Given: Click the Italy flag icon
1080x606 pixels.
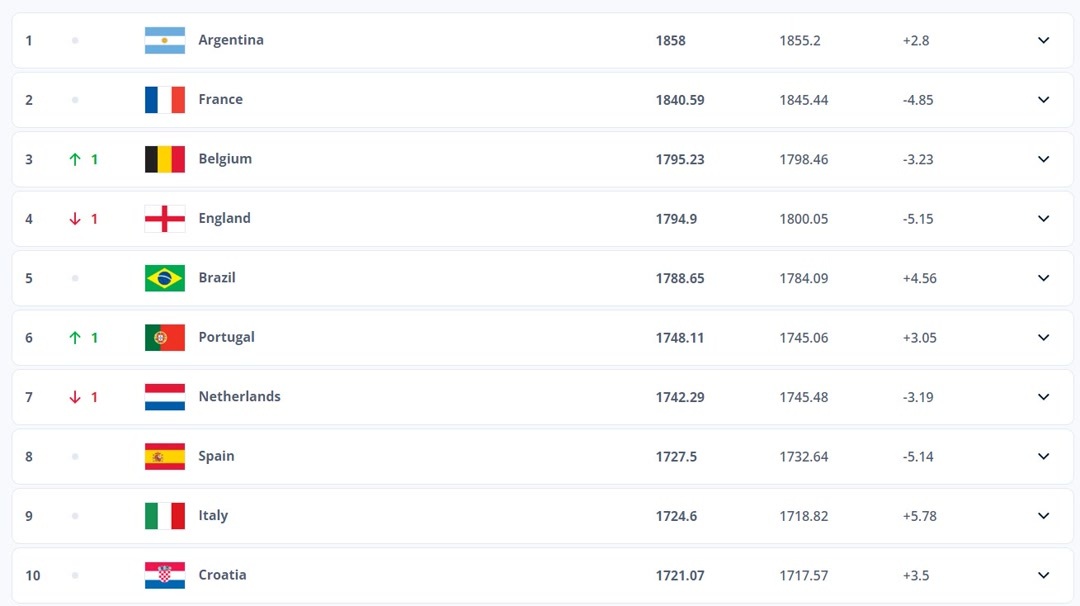Looking at the screenshot, I should tap(165, 516).
